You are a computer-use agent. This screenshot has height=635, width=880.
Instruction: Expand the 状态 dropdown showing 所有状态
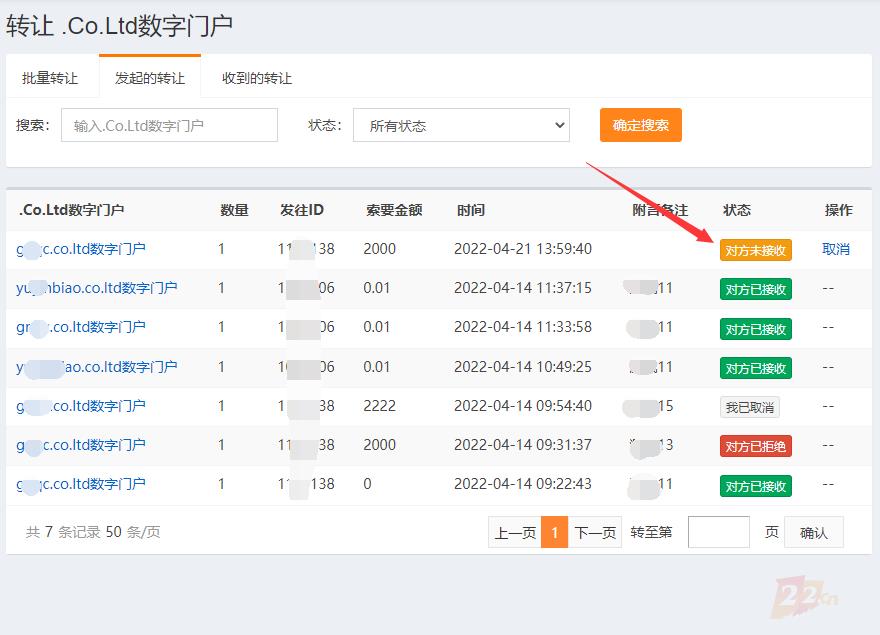pyautogui.click(x=461, y=125)
